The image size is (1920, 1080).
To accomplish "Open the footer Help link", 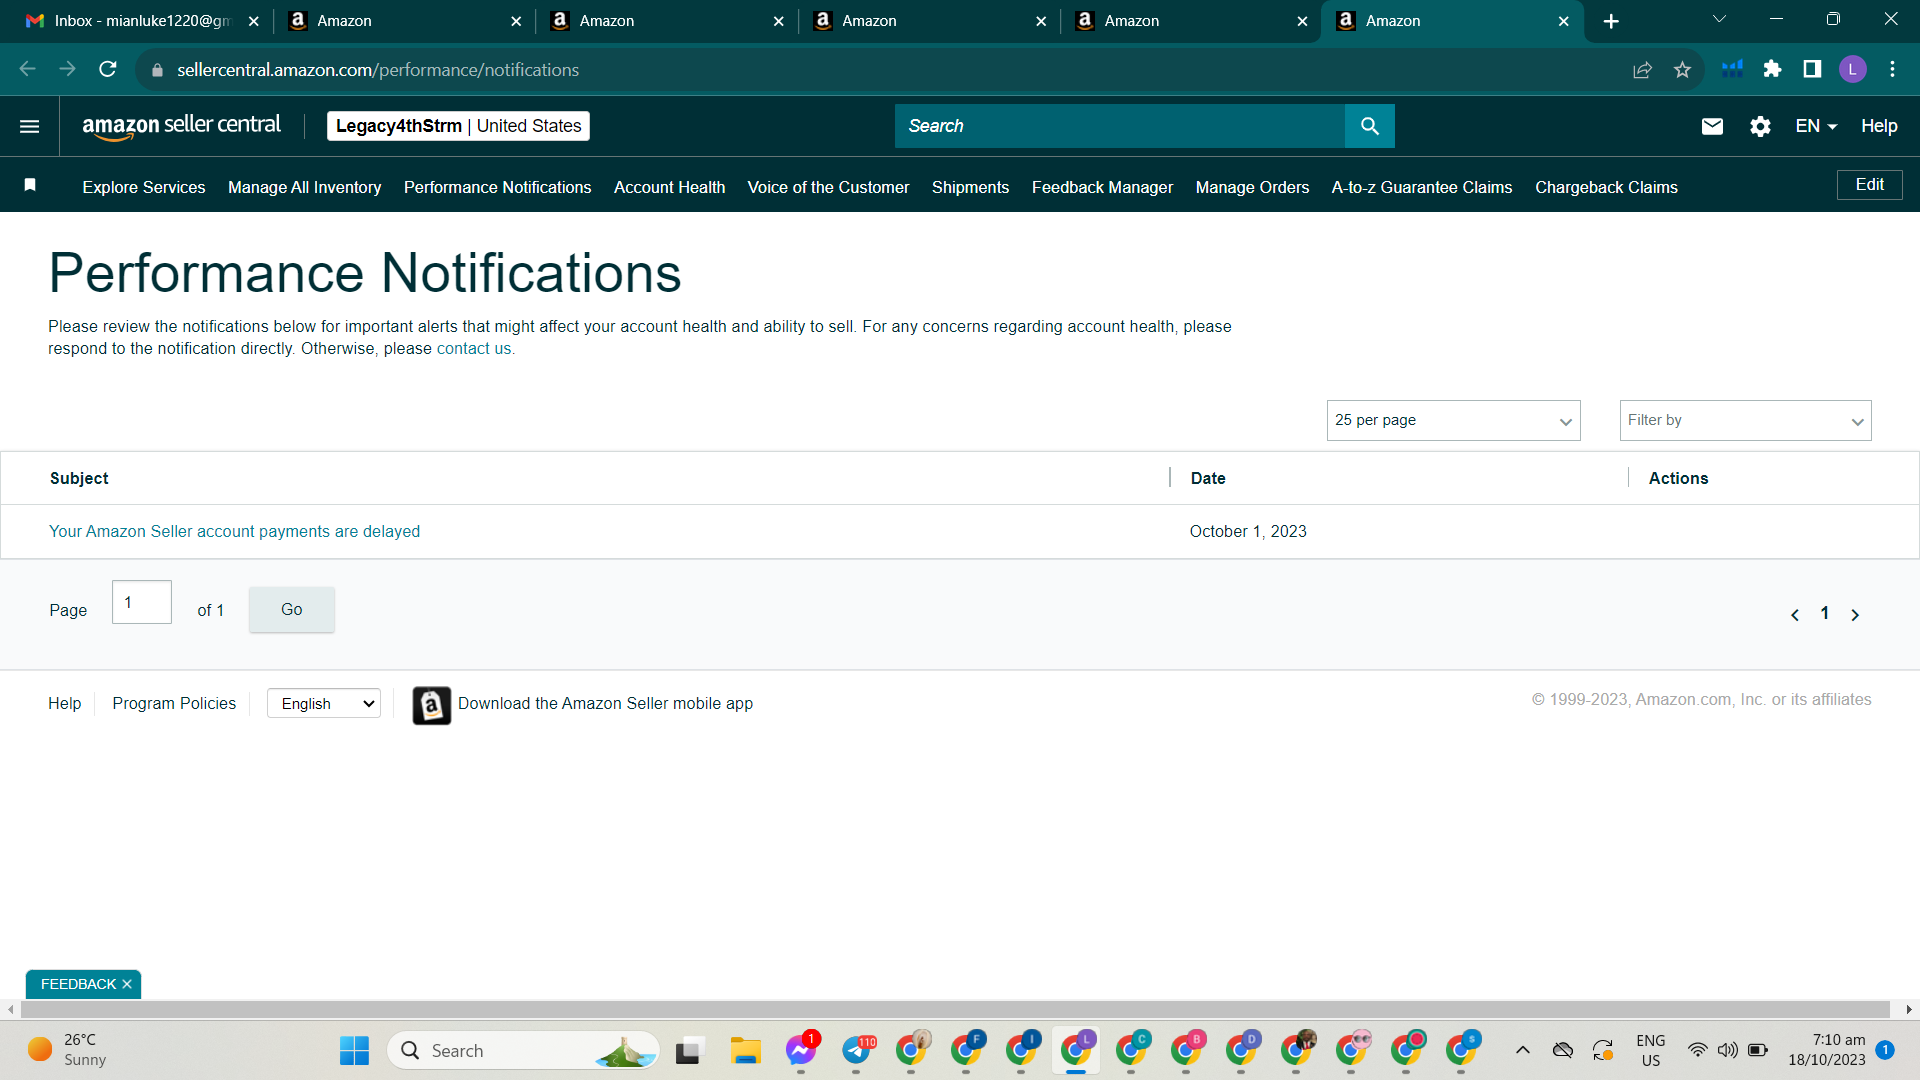I will pos(64,704).
